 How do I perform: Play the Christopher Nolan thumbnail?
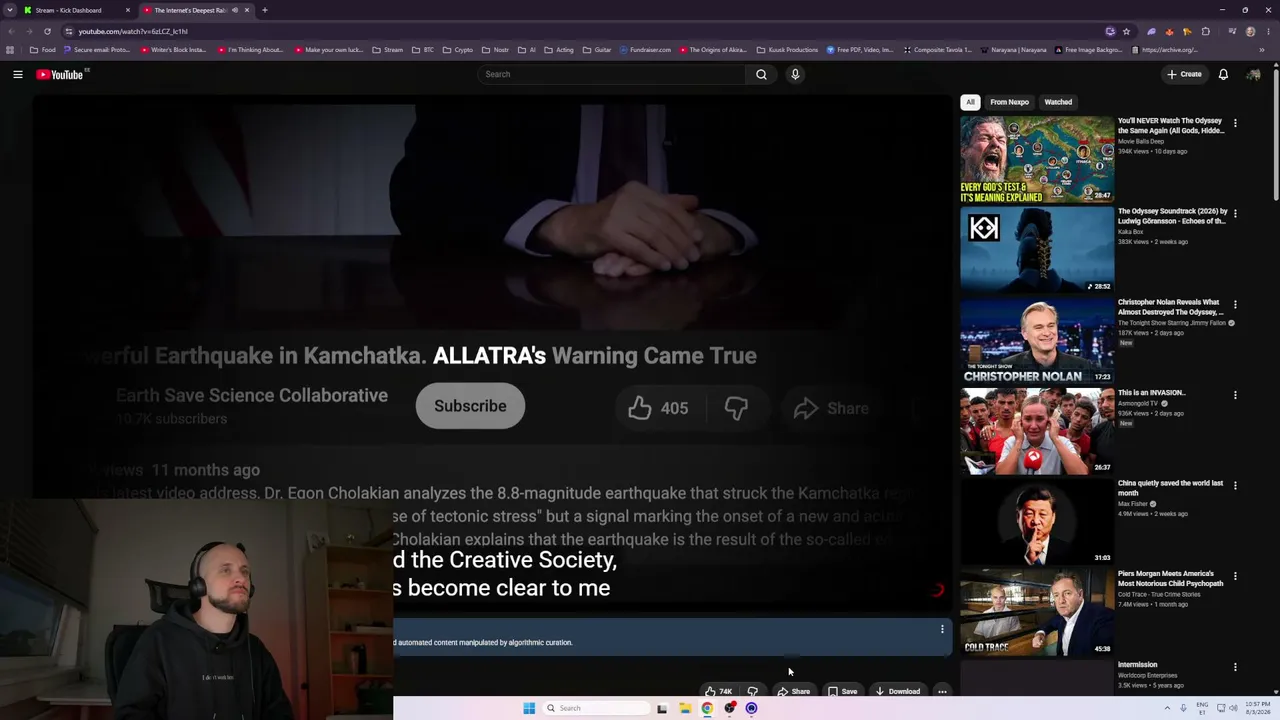1037,341
